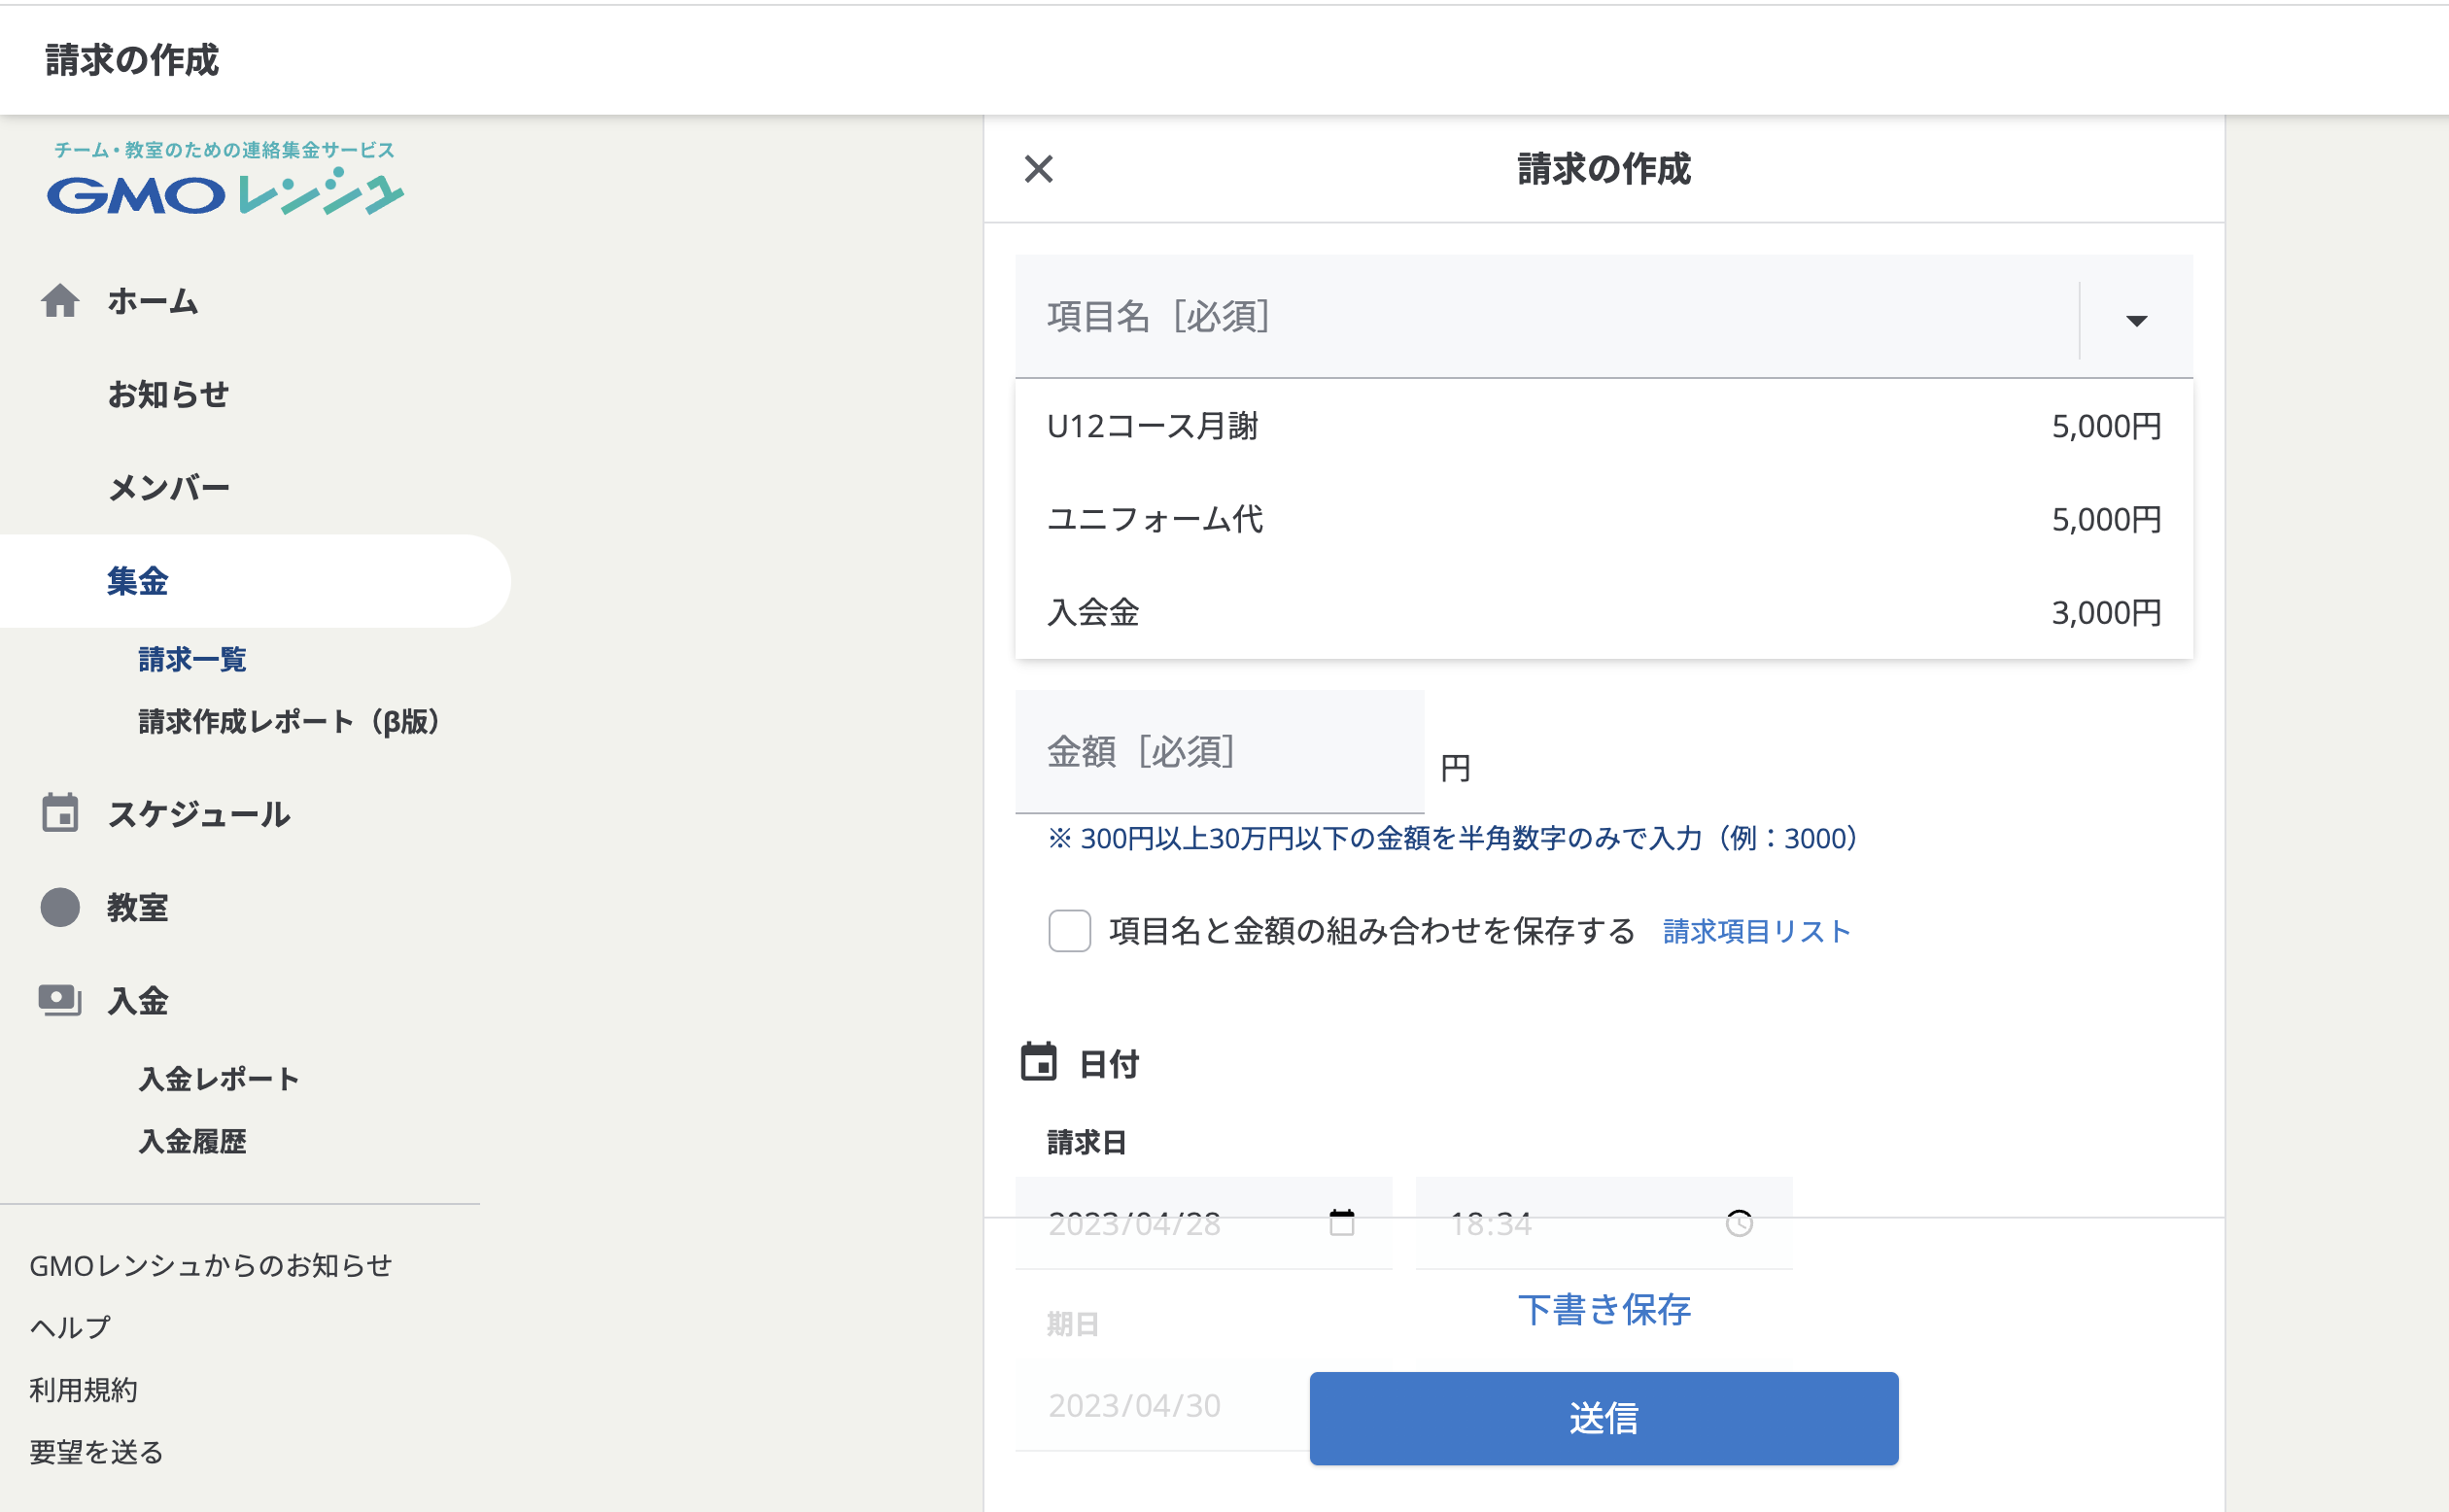Focus the 金額 [必須] input field

point(1219,752)
